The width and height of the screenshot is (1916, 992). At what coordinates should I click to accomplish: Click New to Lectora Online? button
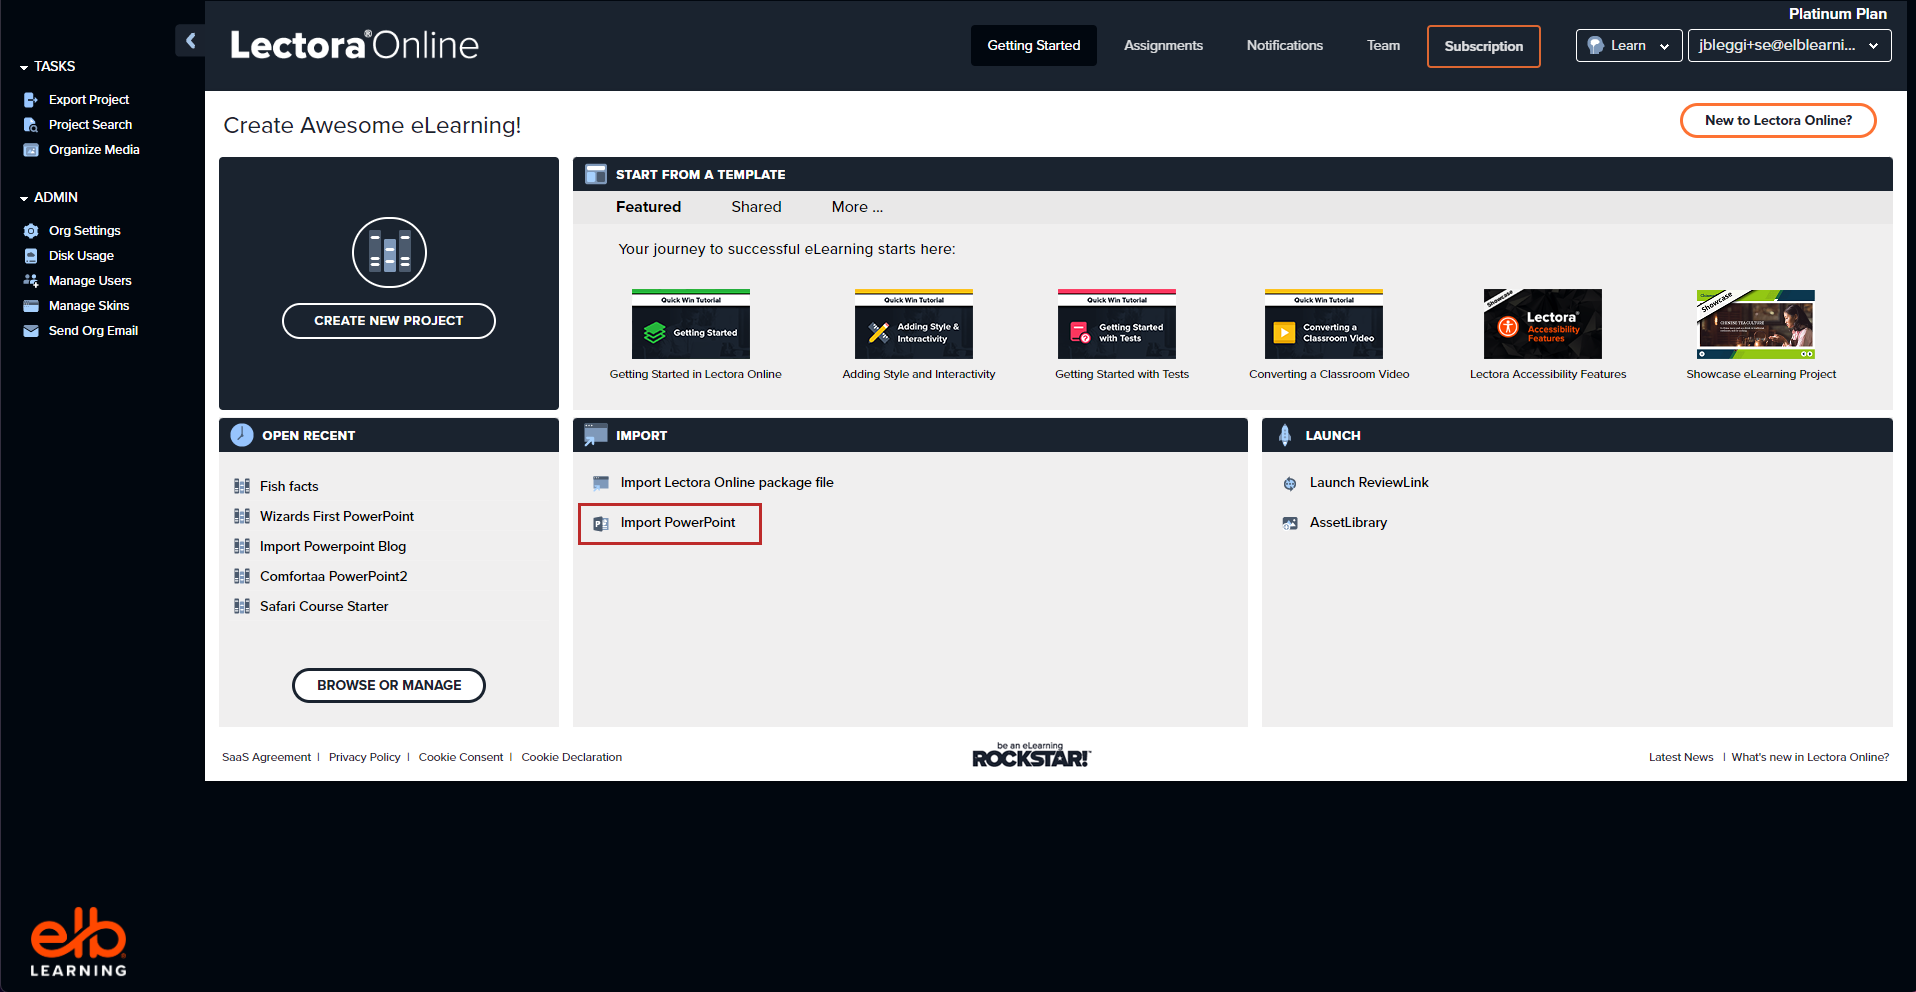[x=1778, y=121]
